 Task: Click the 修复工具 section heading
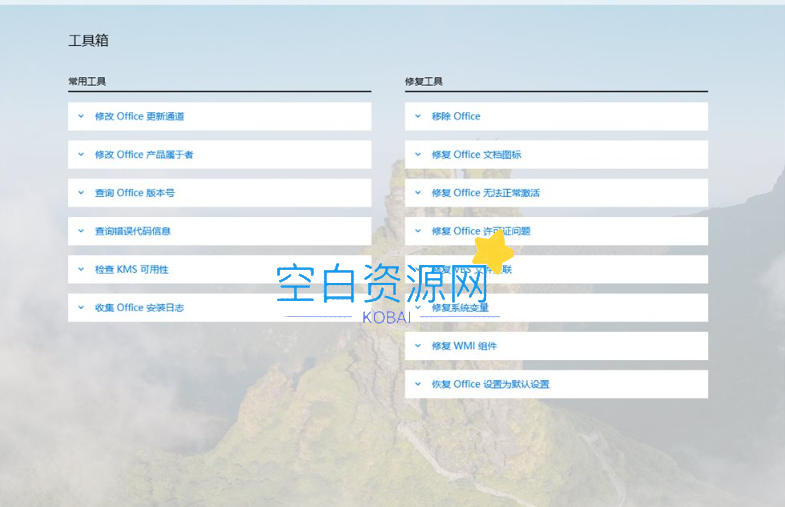pos(424,81)
